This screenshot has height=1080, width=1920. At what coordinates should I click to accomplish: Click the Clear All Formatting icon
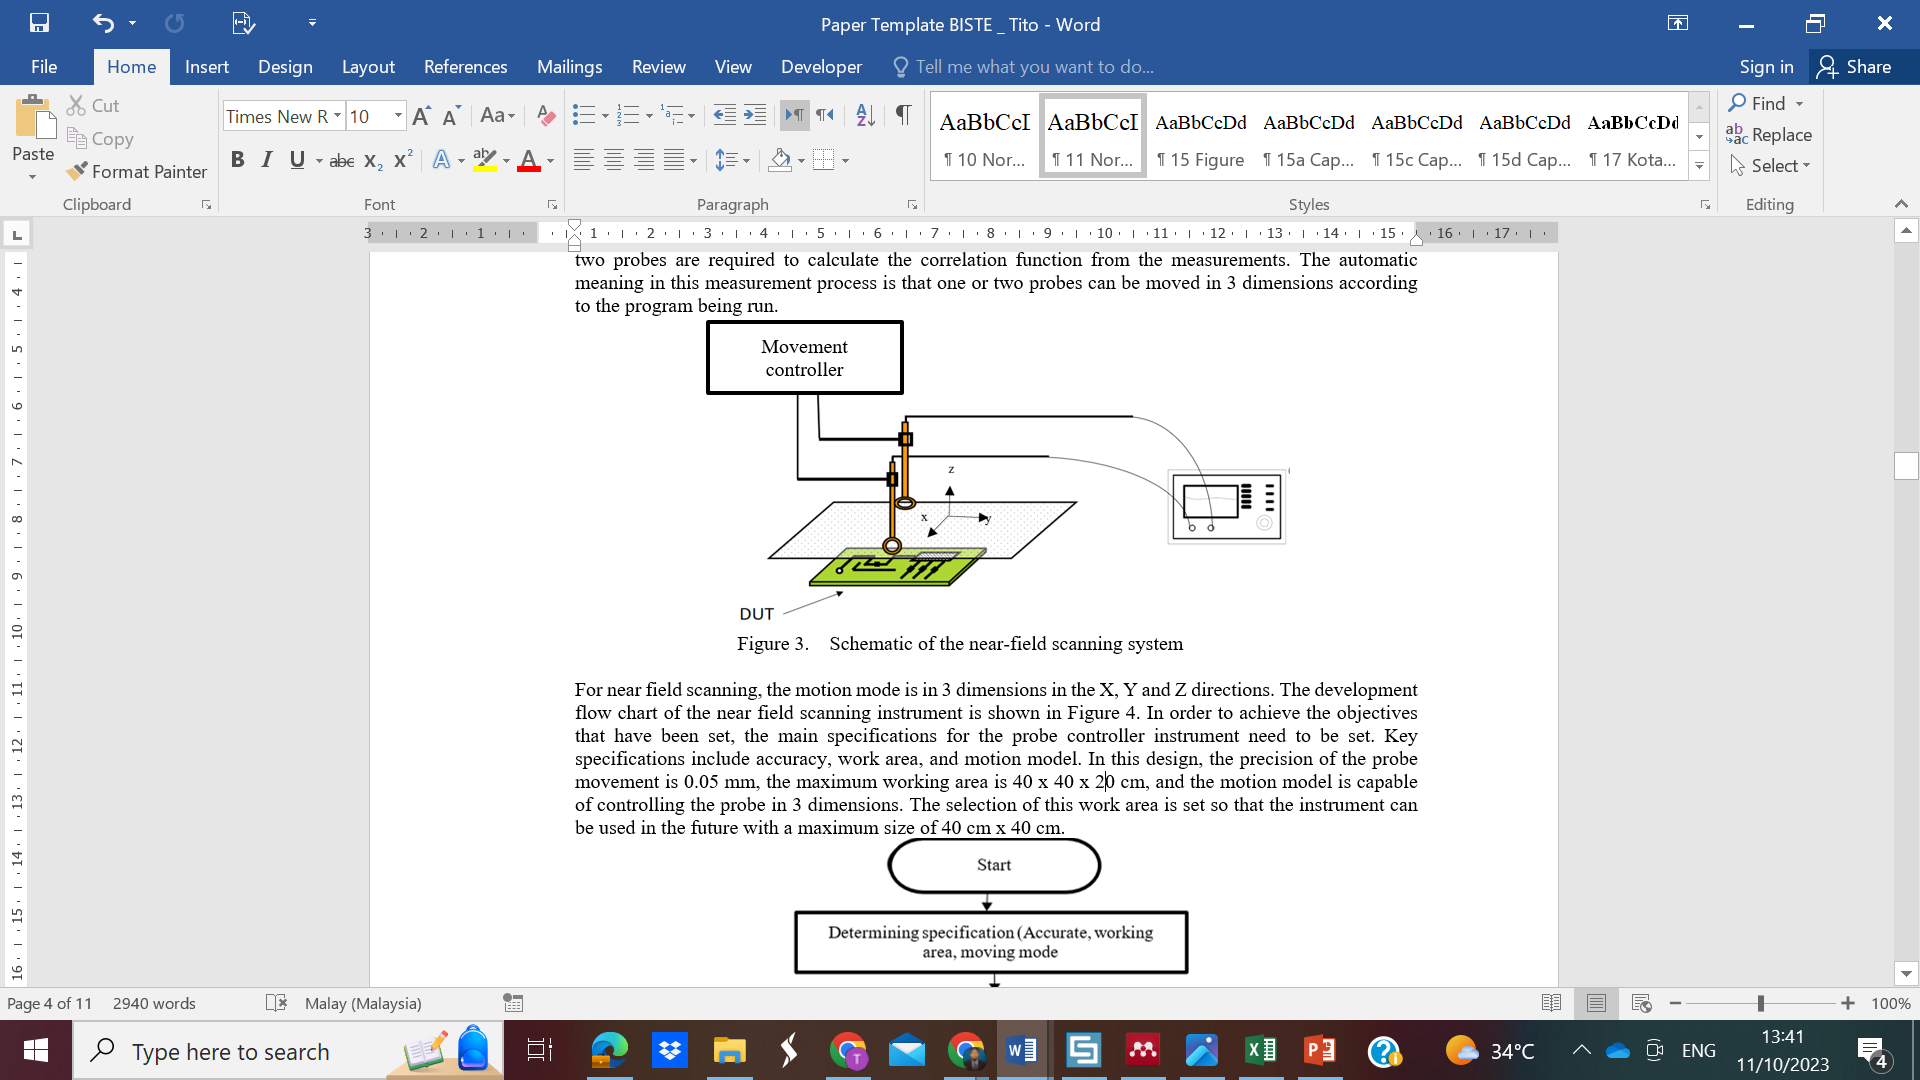545,115
